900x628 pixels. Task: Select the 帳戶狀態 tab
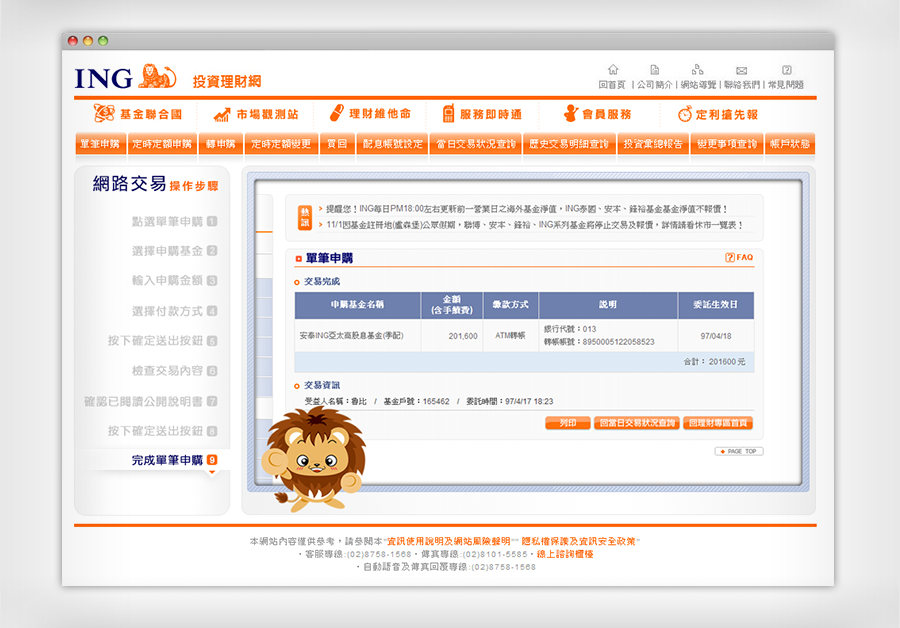(790, 144)
